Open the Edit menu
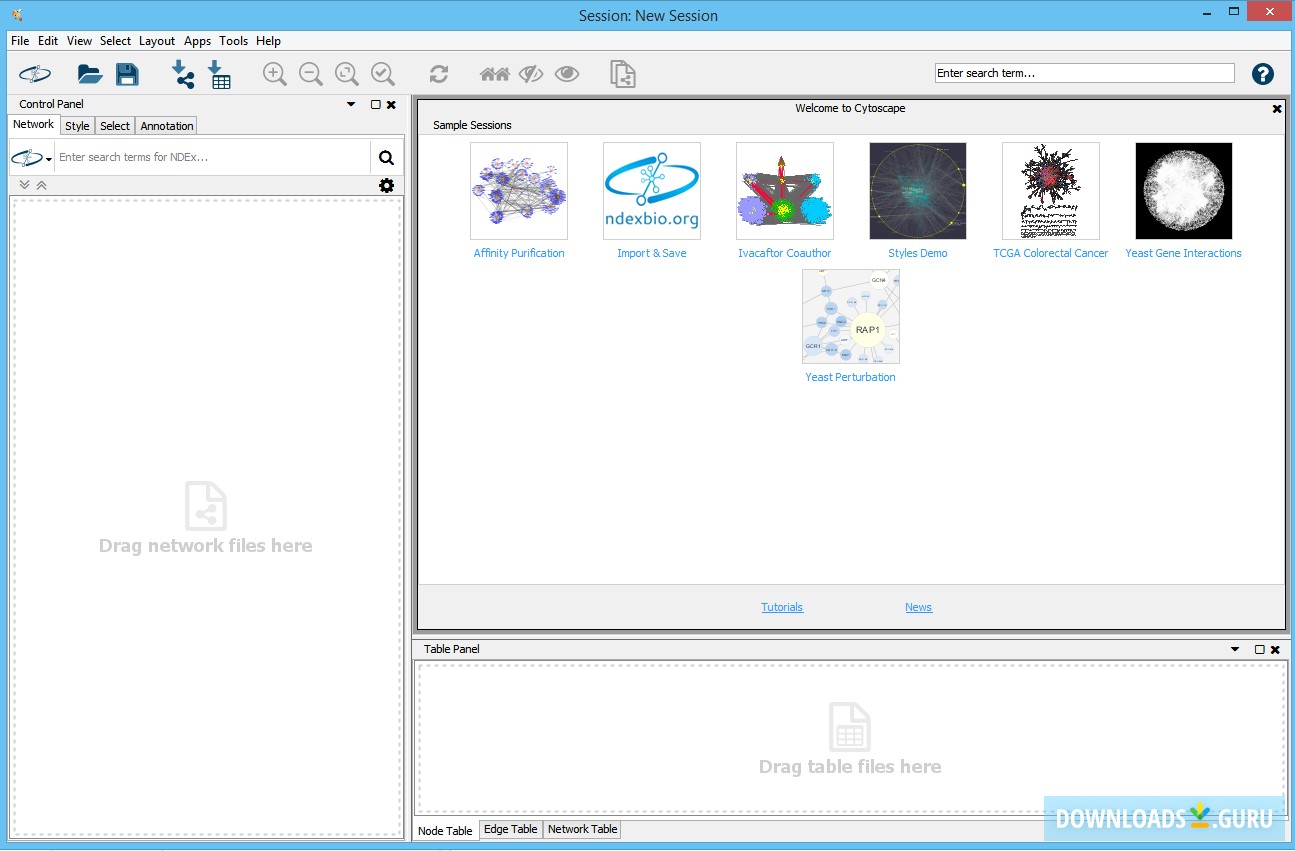Image resolution: width=1295 pixels, height=851 pixels. point(48,41)
